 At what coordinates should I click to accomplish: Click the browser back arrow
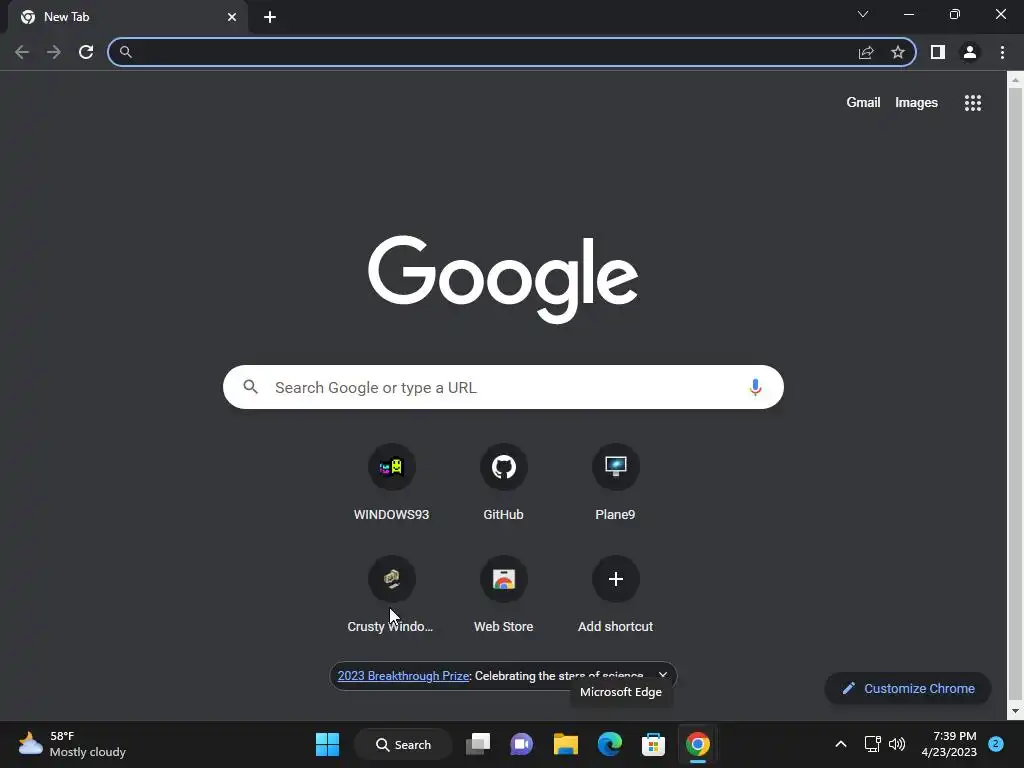22,52
